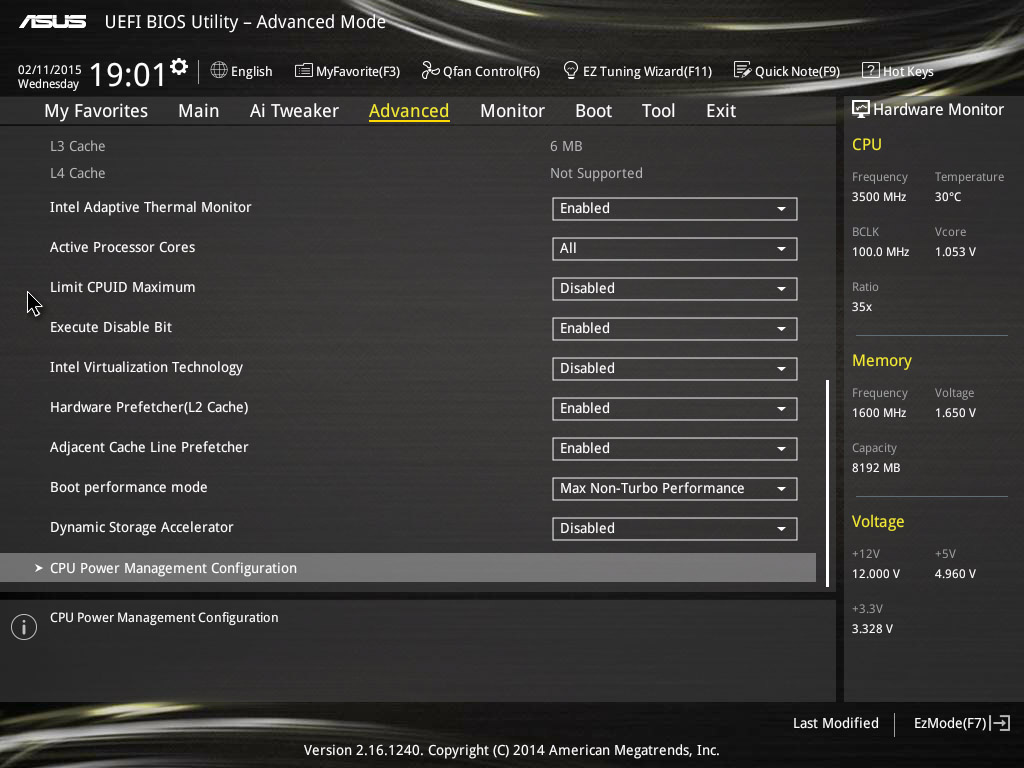Click the Ratio 35x value
Viewport: 1024px width, 768px height.
(861, 307)
